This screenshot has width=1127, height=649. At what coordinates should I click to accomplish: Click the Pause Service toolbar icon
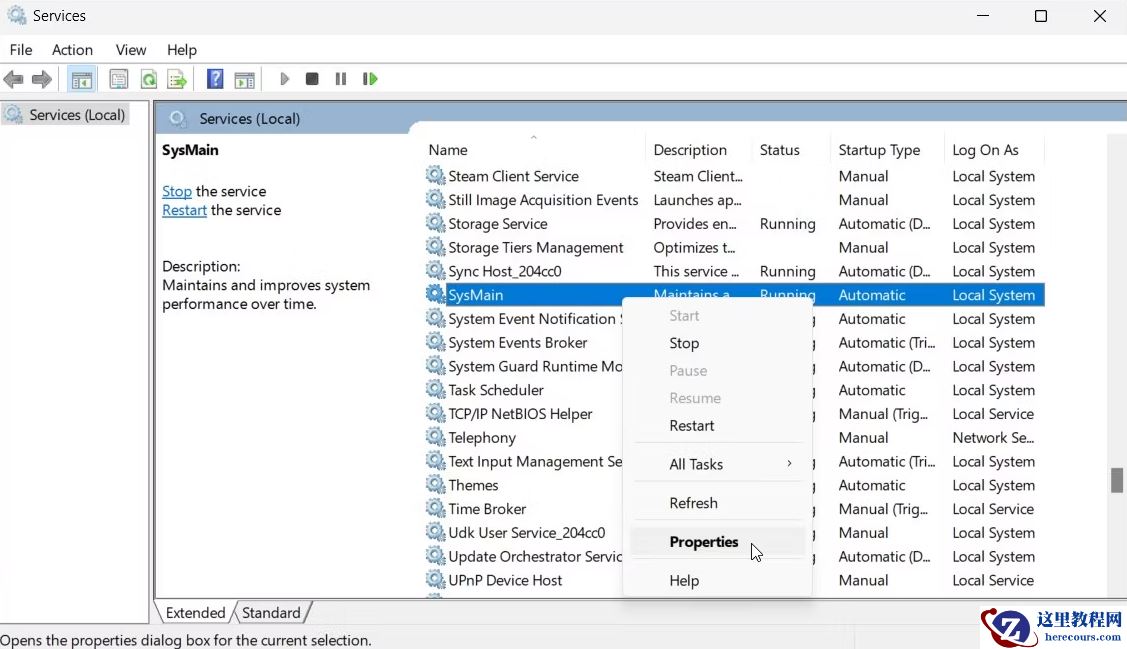point(341,78)
